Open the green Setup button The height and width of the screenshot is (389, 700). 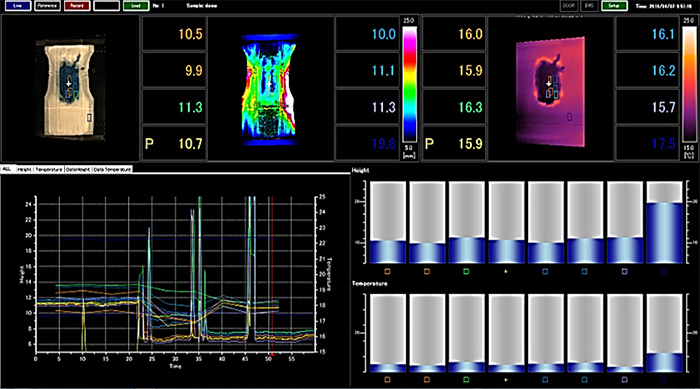[x=614, y=6]
